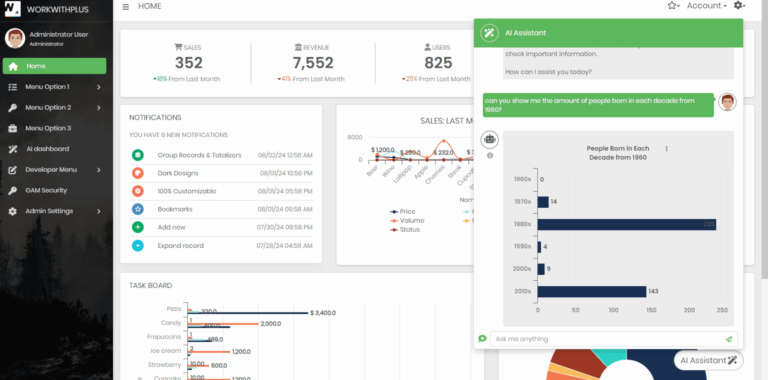
Task: Toggle the Price legend series in sales chart
Action: pyautogui.click(x=403, y=212)
